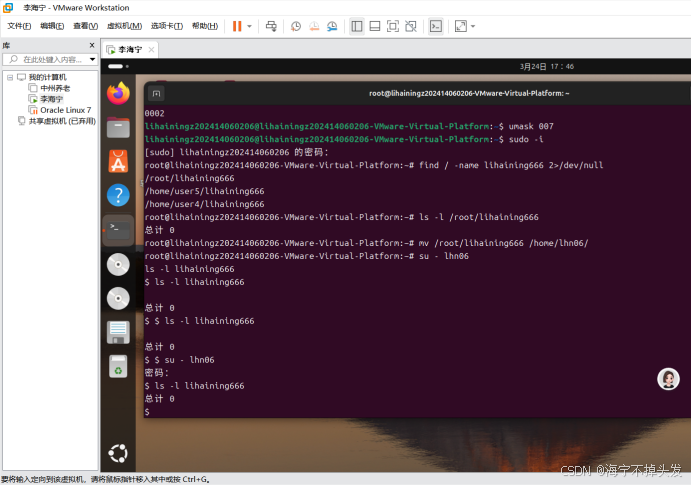
Task: Open the 查看(V) menu
Action: click(85, 26)
